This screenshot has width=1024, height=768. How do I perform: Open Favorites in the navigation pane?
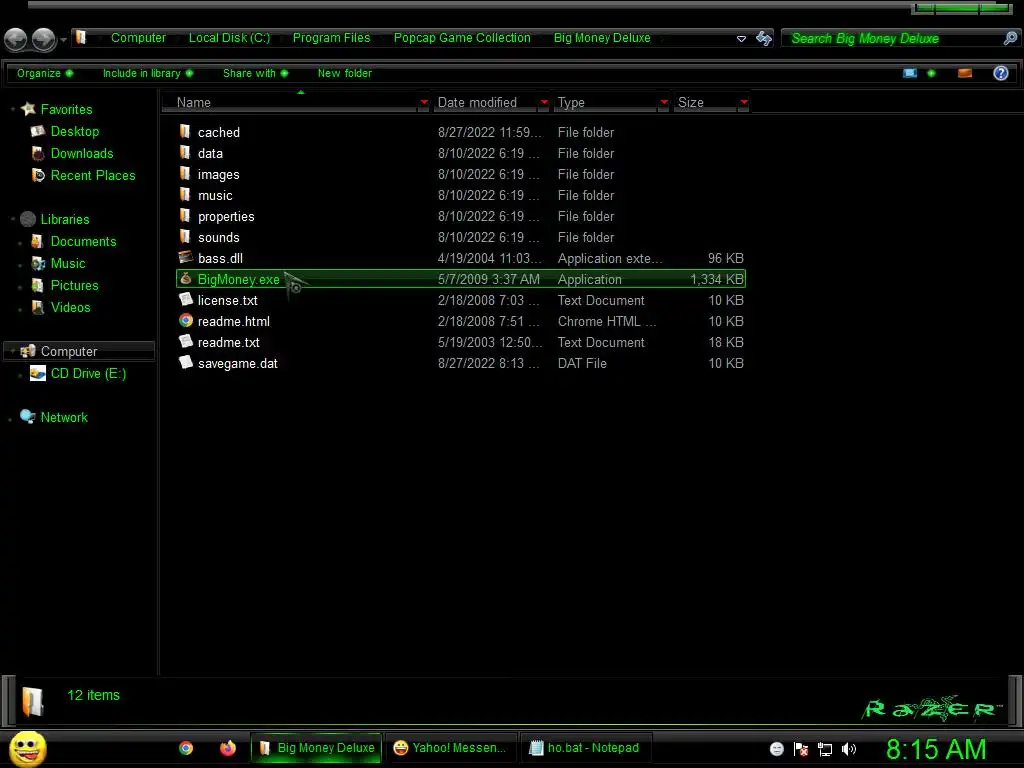click(x=66, y=109)
